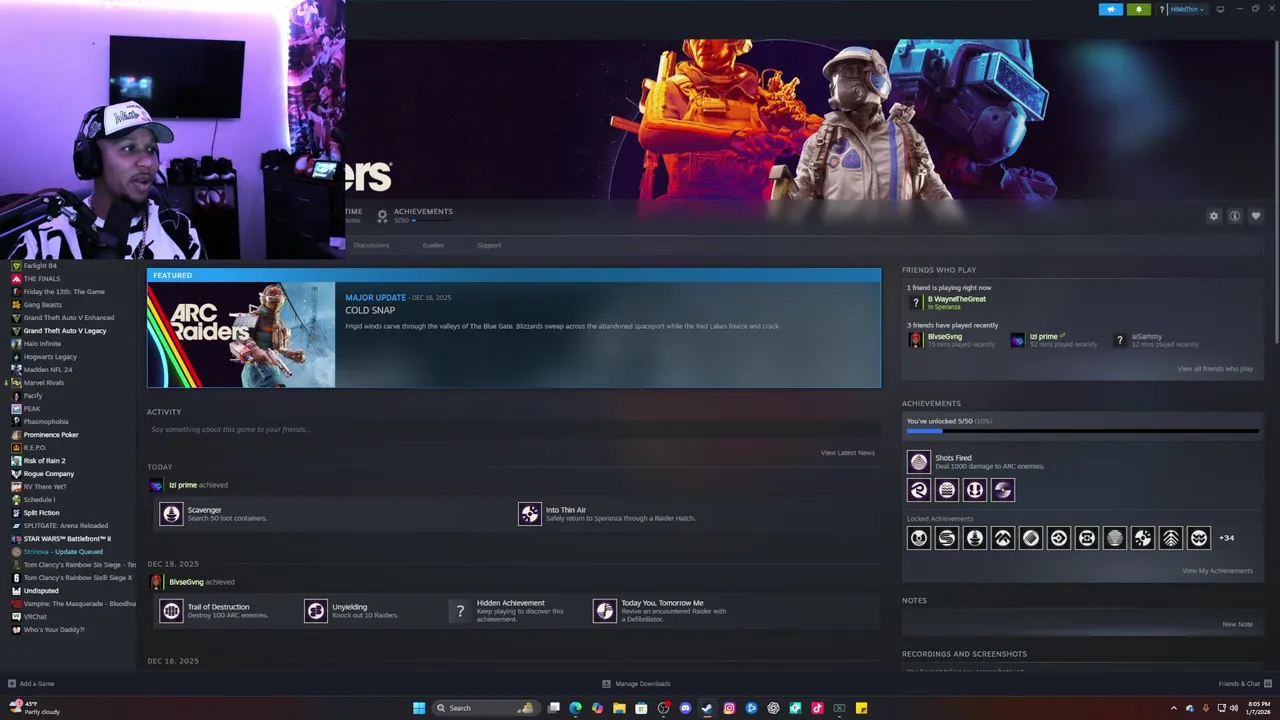Open the COLD SNAP major update title
1280x720 pixels.
370,310
